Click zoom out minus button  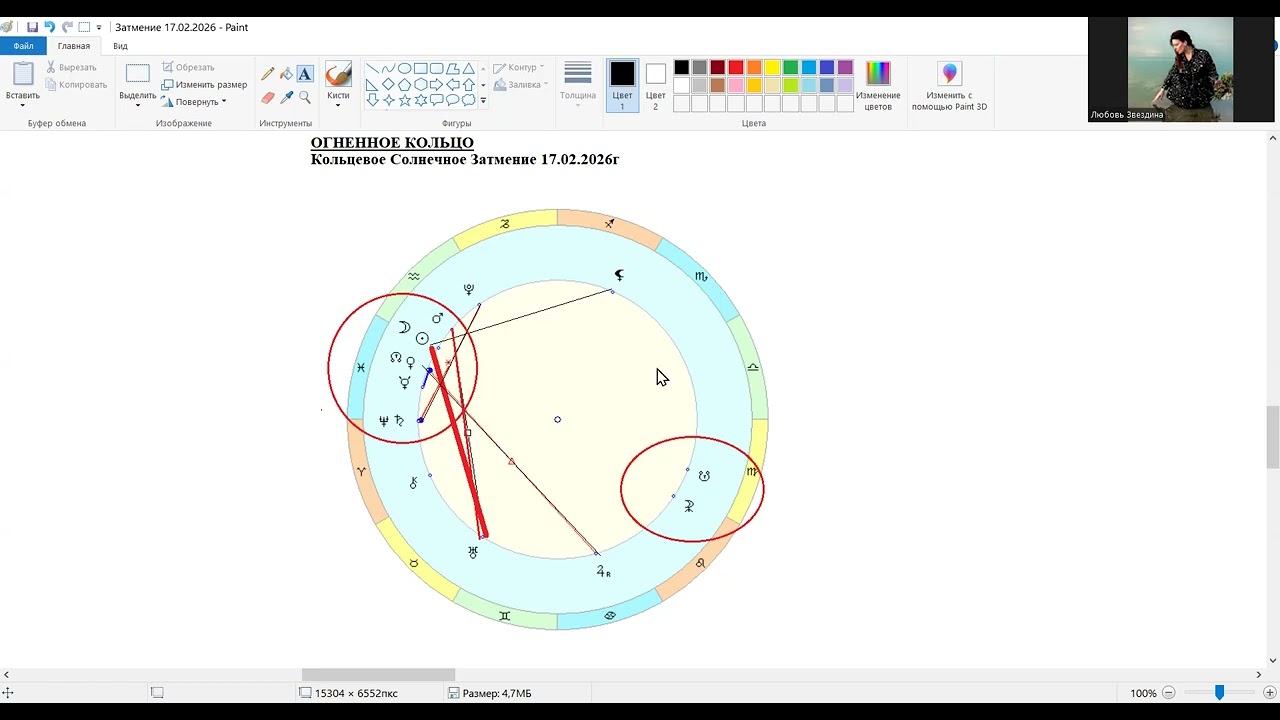[1168, 693]
